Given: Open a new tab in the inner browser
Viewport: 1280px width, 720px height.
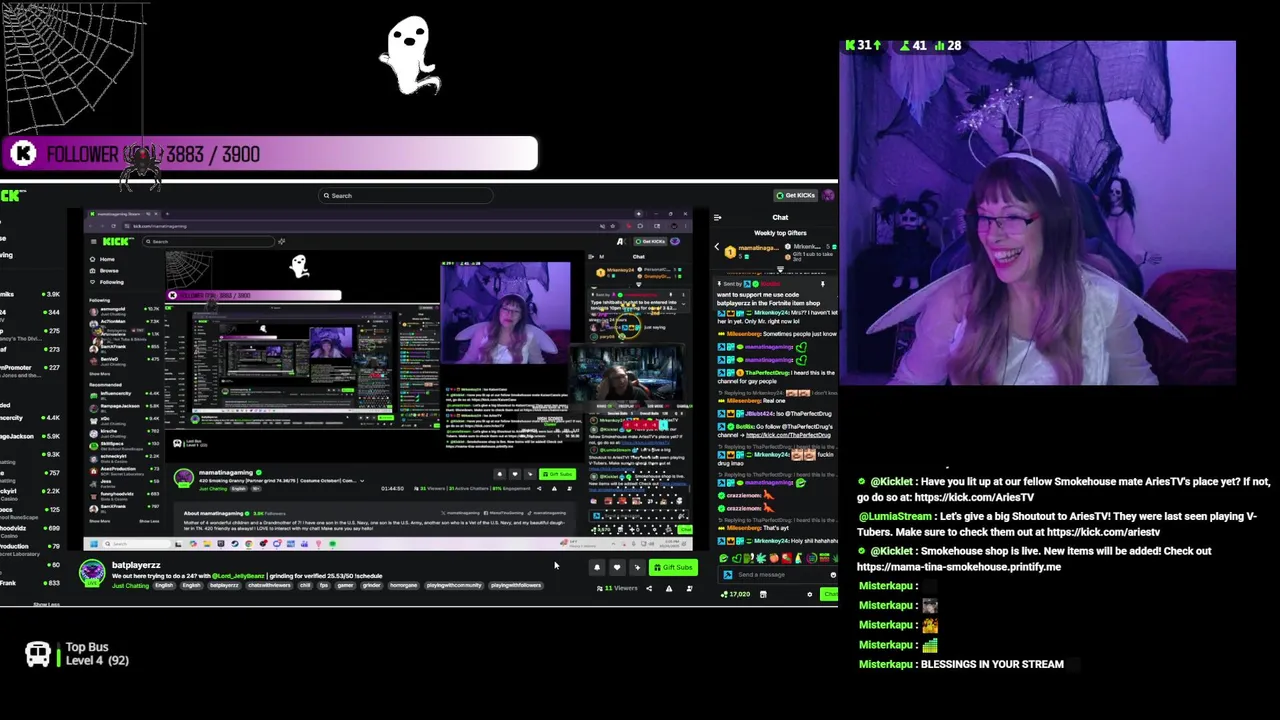Looking at the screenshot, I should 167,214.
